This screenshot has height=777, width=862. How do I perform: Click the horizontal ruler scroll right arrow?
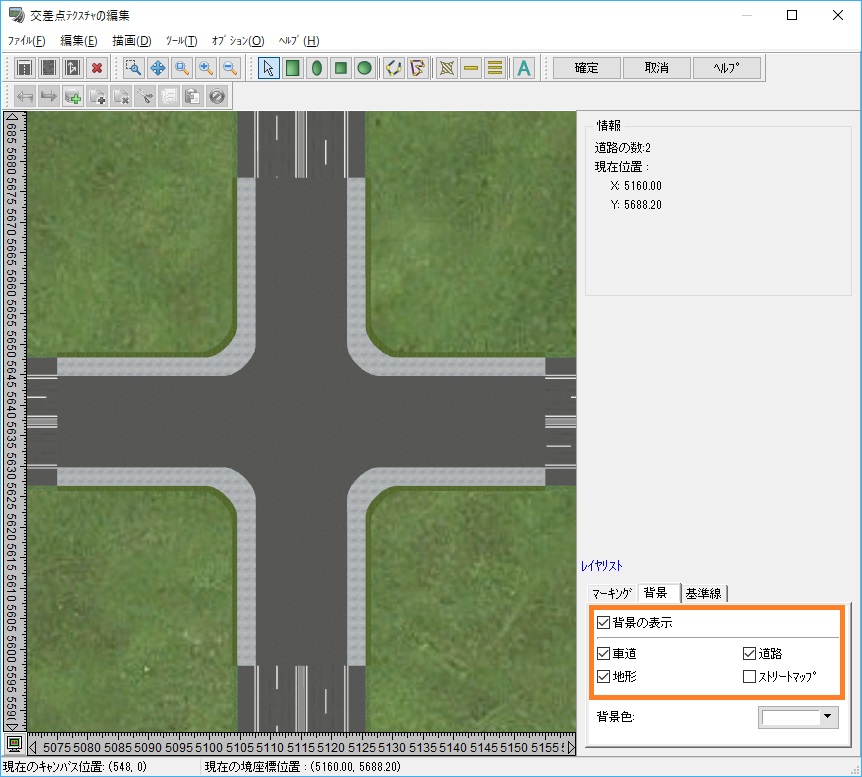571,747
